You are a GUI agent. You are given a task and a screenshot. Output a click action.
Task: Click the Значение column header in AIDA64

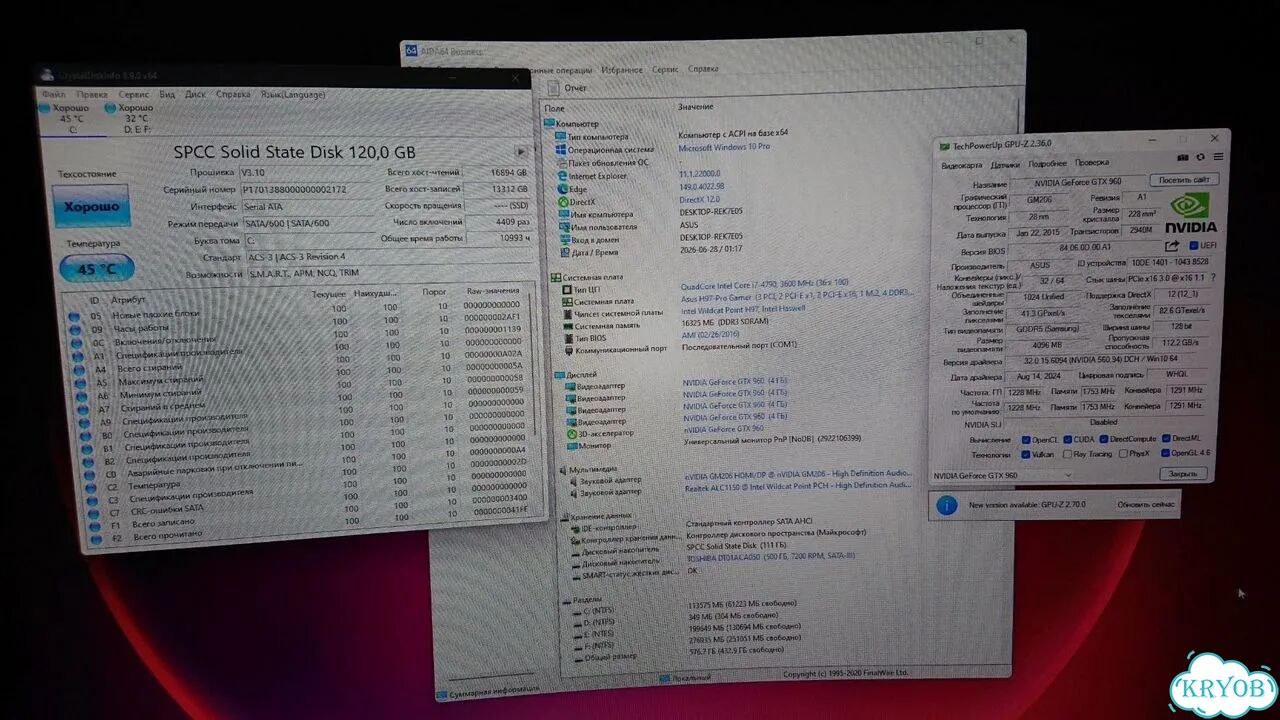[x=695, y=106]
